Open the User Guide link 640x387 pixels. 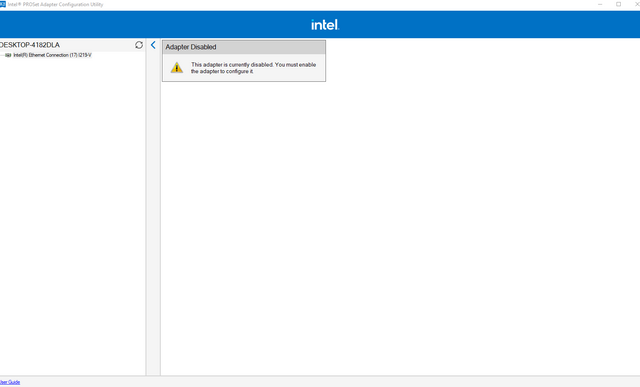10,382
